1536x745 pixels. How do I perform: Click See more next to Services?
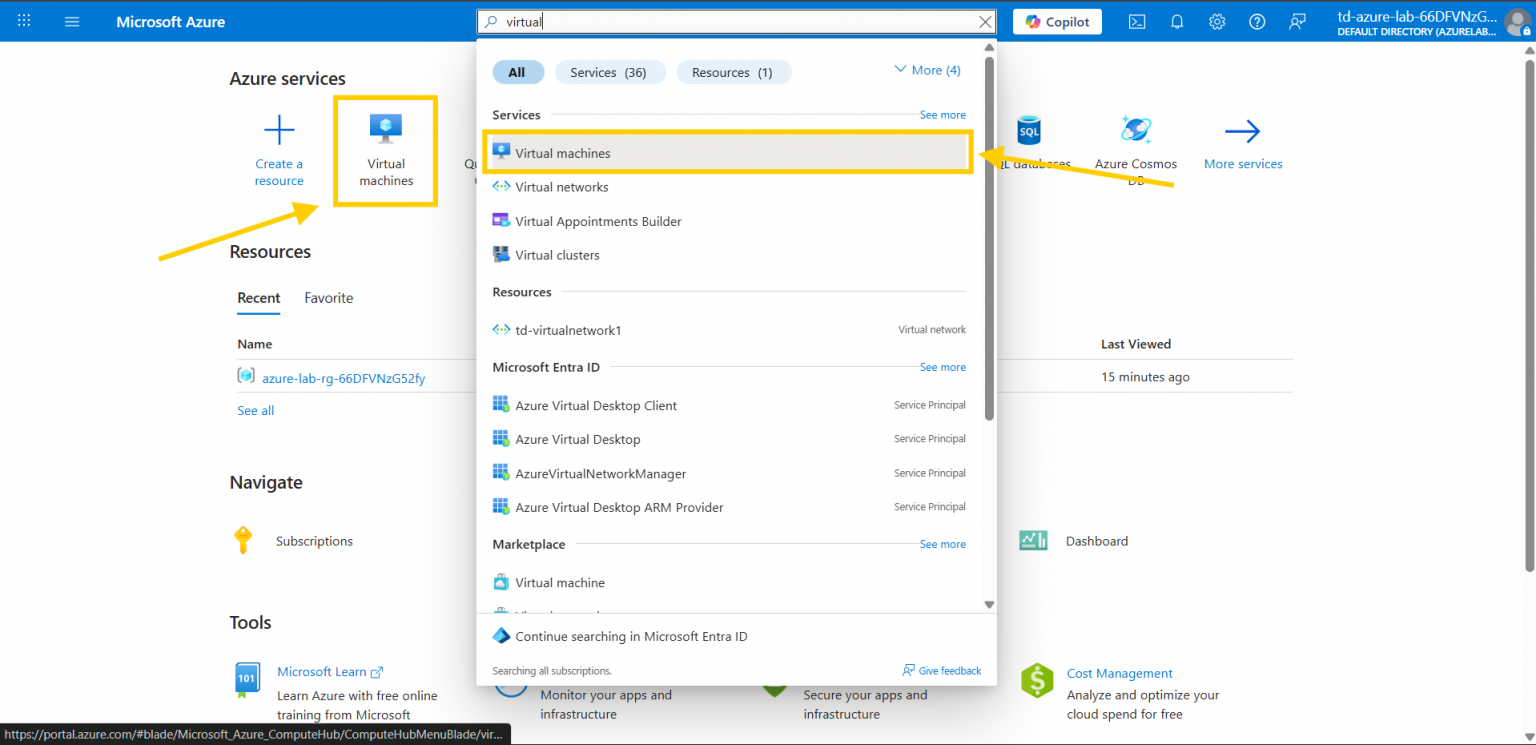pyautogui.click(x=942, y=115)
